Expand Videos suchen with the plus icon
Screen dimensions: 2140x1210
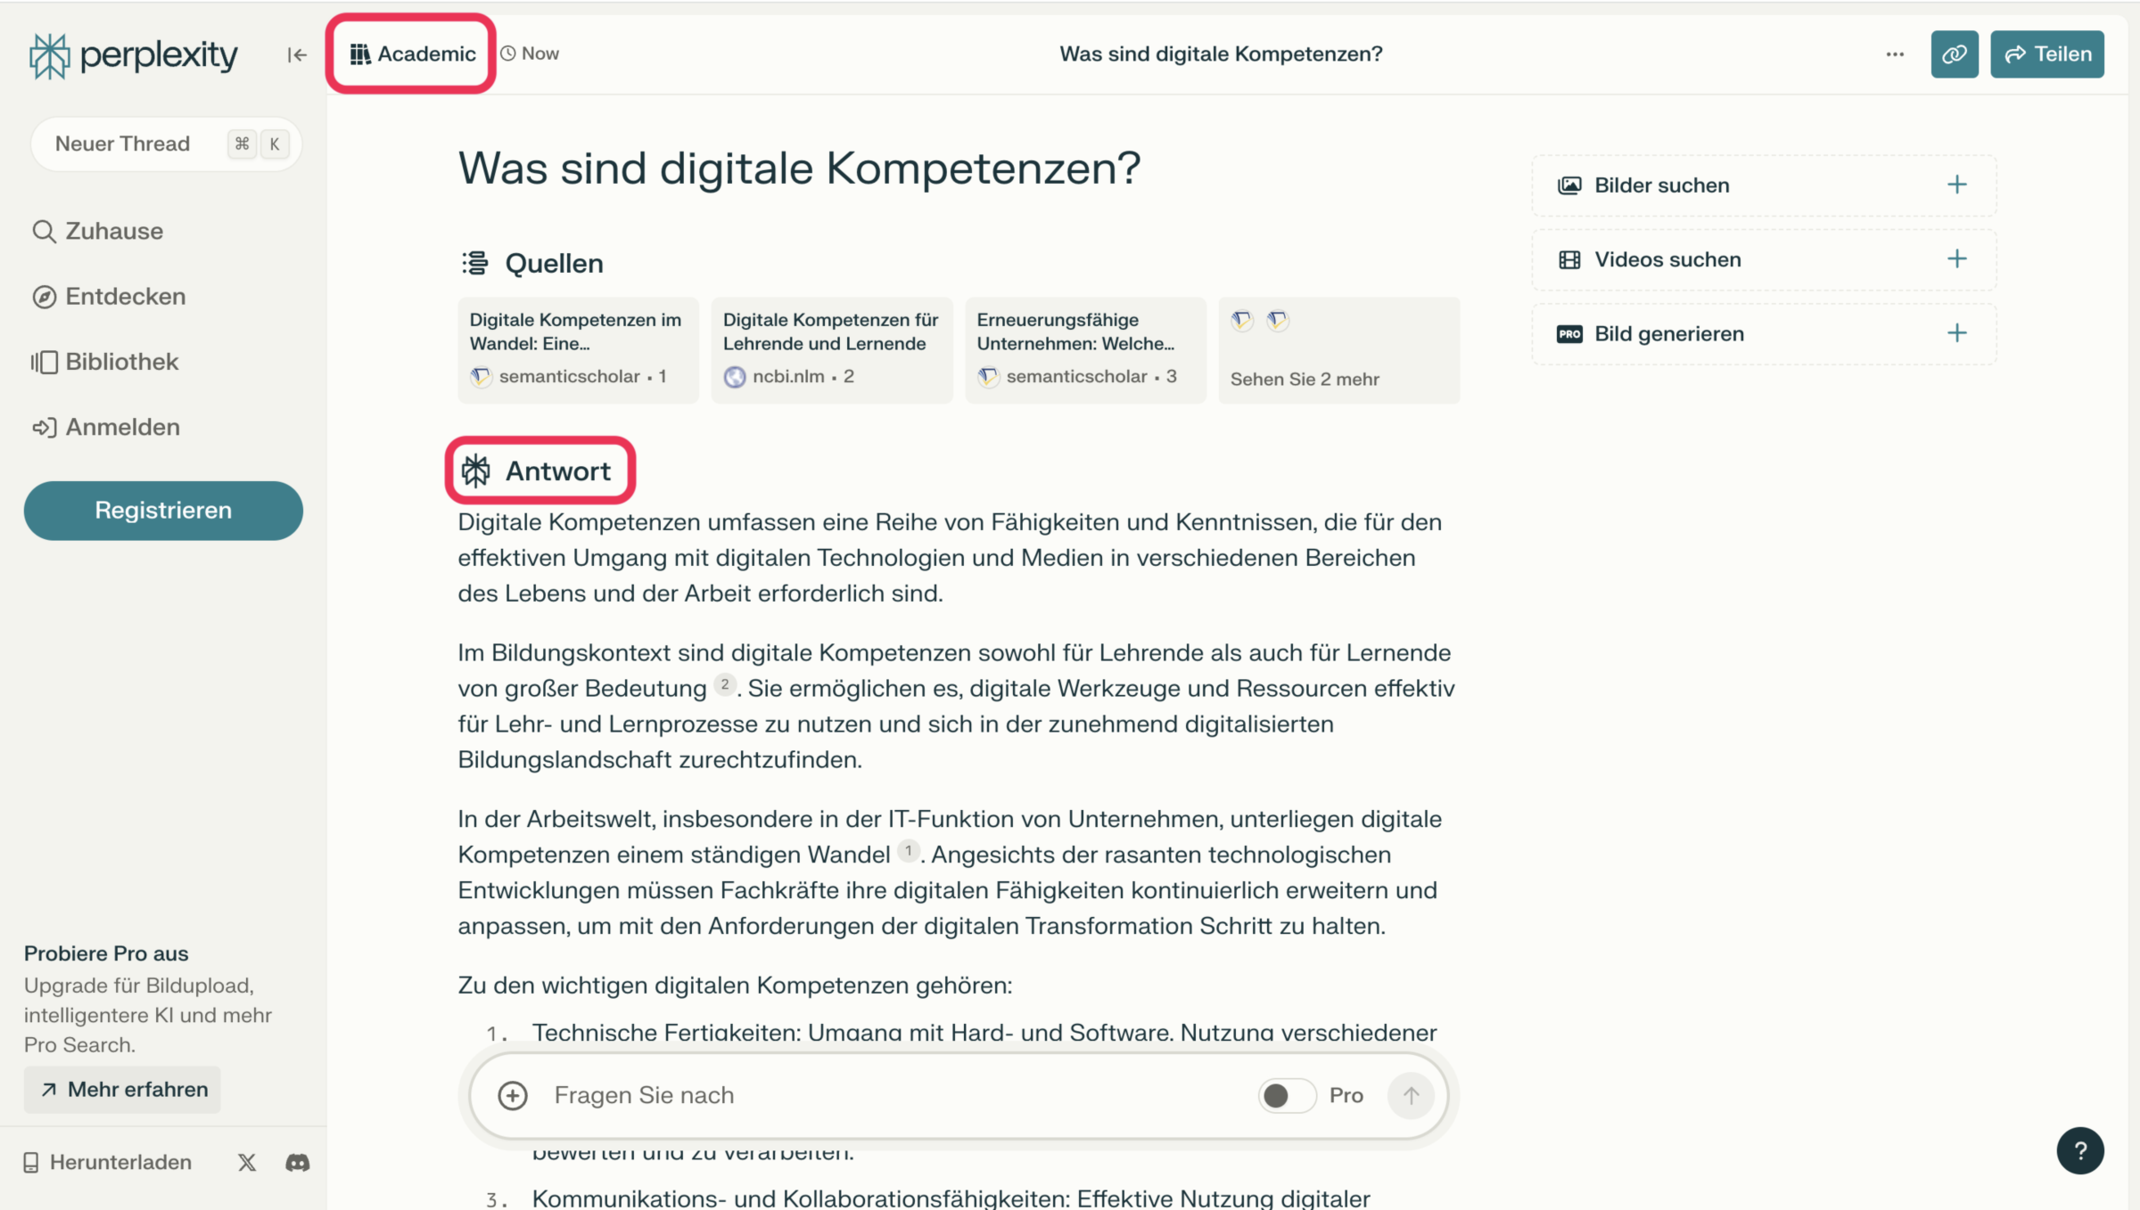pyautogui.click(x=1957, y=259)
